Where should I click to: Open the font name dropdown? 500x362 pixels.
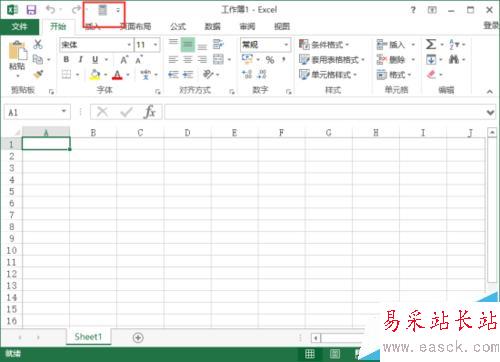click(x=129, y=45)
